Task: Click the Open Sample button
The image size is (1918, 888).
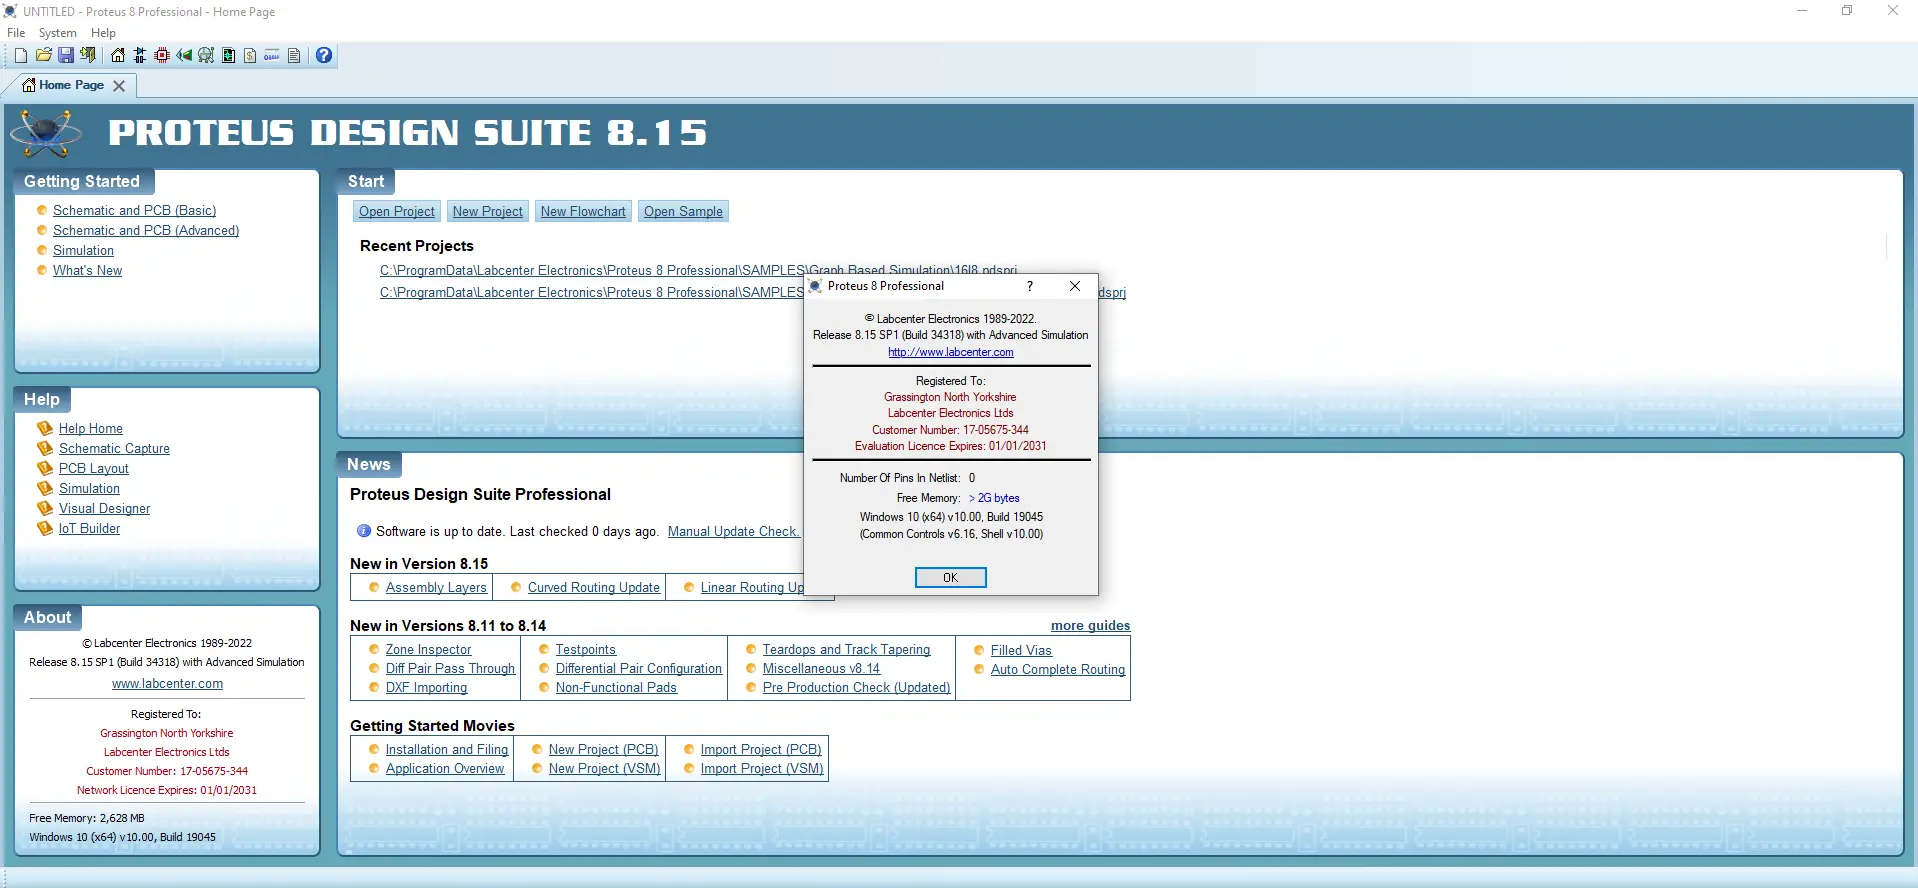Action: [683, 211]
